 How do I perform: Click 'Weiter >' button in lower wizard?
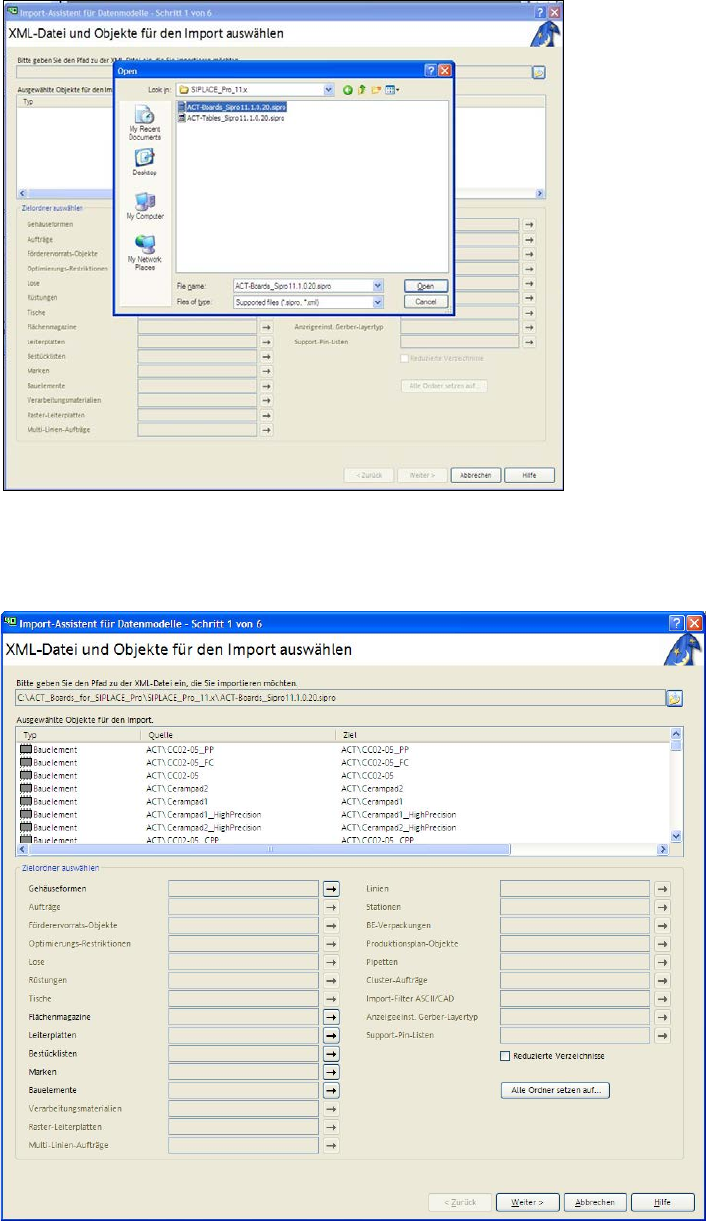527,1202
